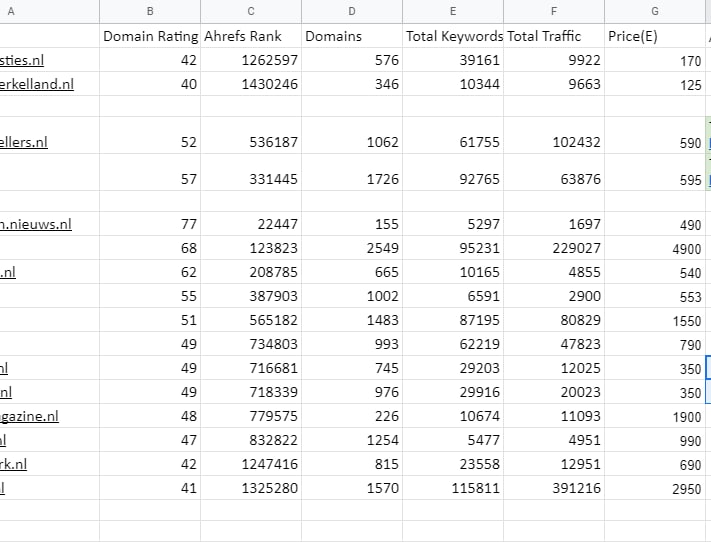Screen dimensions: 711x542
Task: Select column C header
Action: point(251,11)
